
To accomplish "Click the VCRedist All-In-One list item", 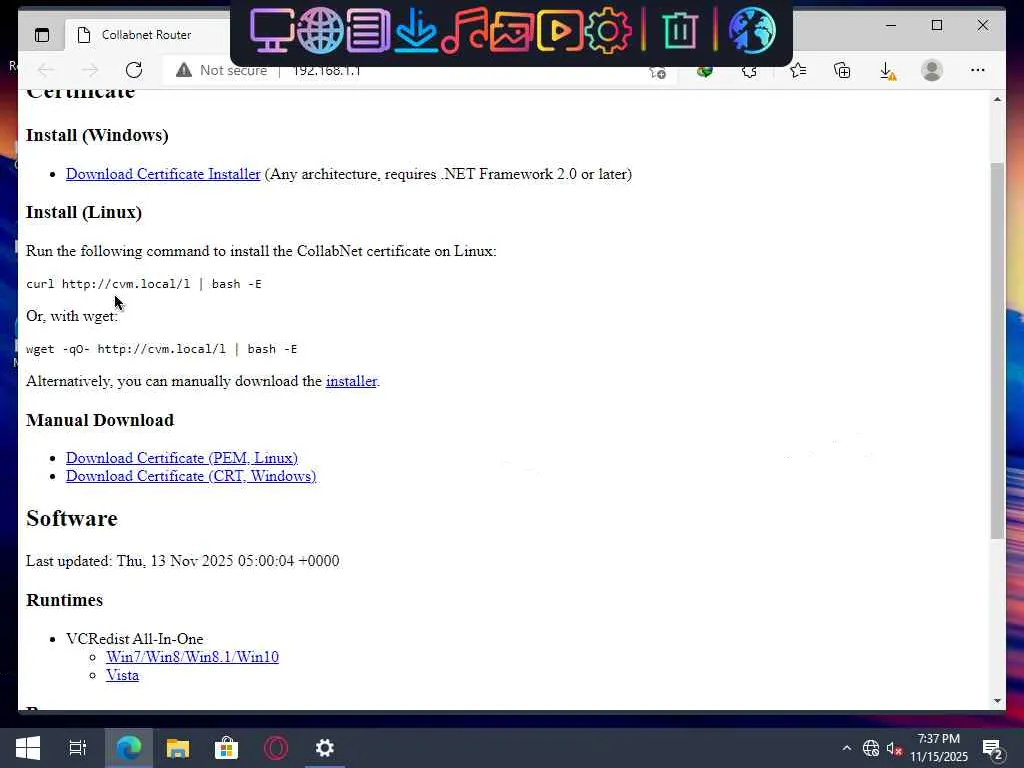I will coord(135,639).
